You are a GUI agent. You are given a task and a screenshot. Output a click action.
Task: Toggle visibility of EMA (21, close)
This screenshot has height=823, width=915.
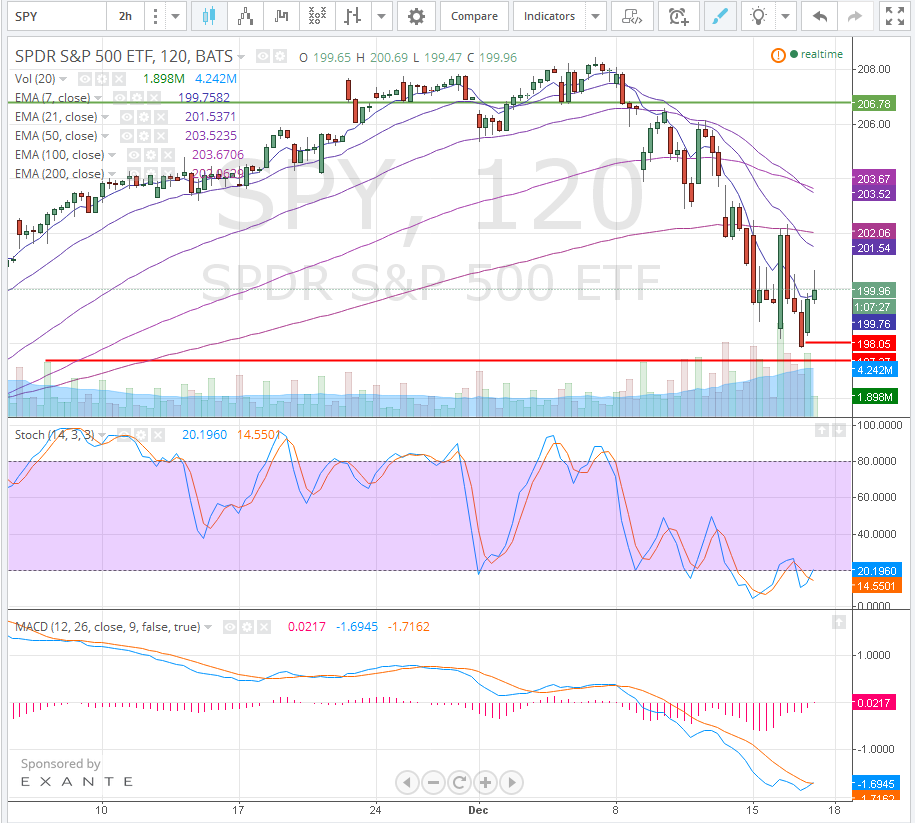(127, 117)
